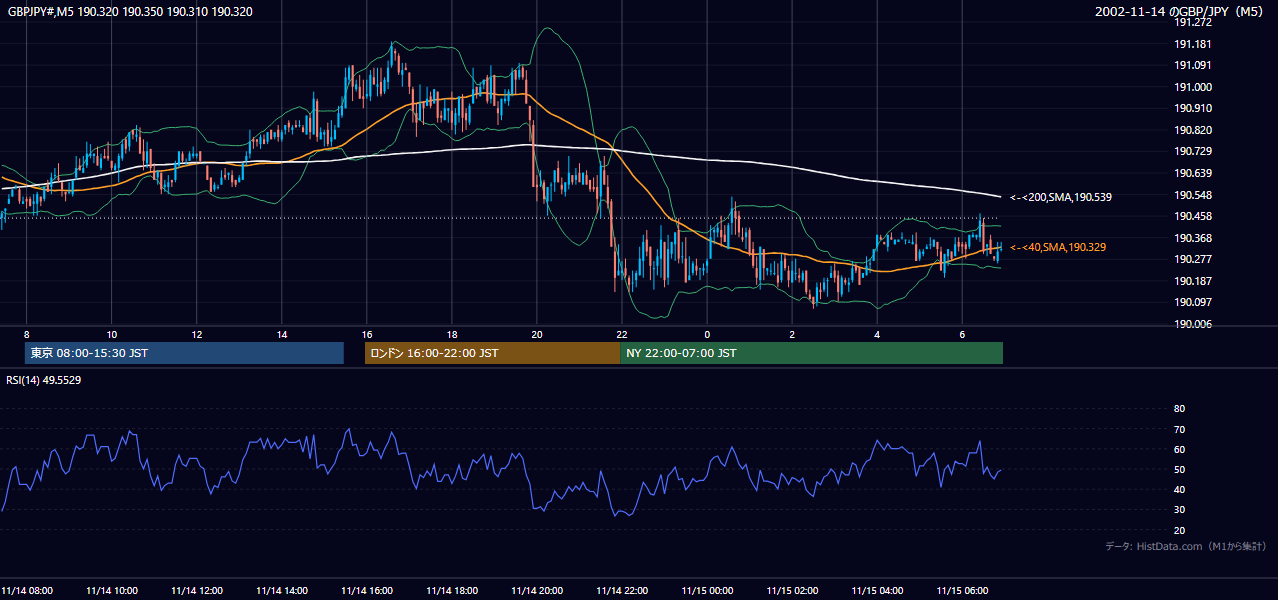
Task: Click hour tick 12 under the price chart
Action: pyautogui.click(x=197, y=334)
